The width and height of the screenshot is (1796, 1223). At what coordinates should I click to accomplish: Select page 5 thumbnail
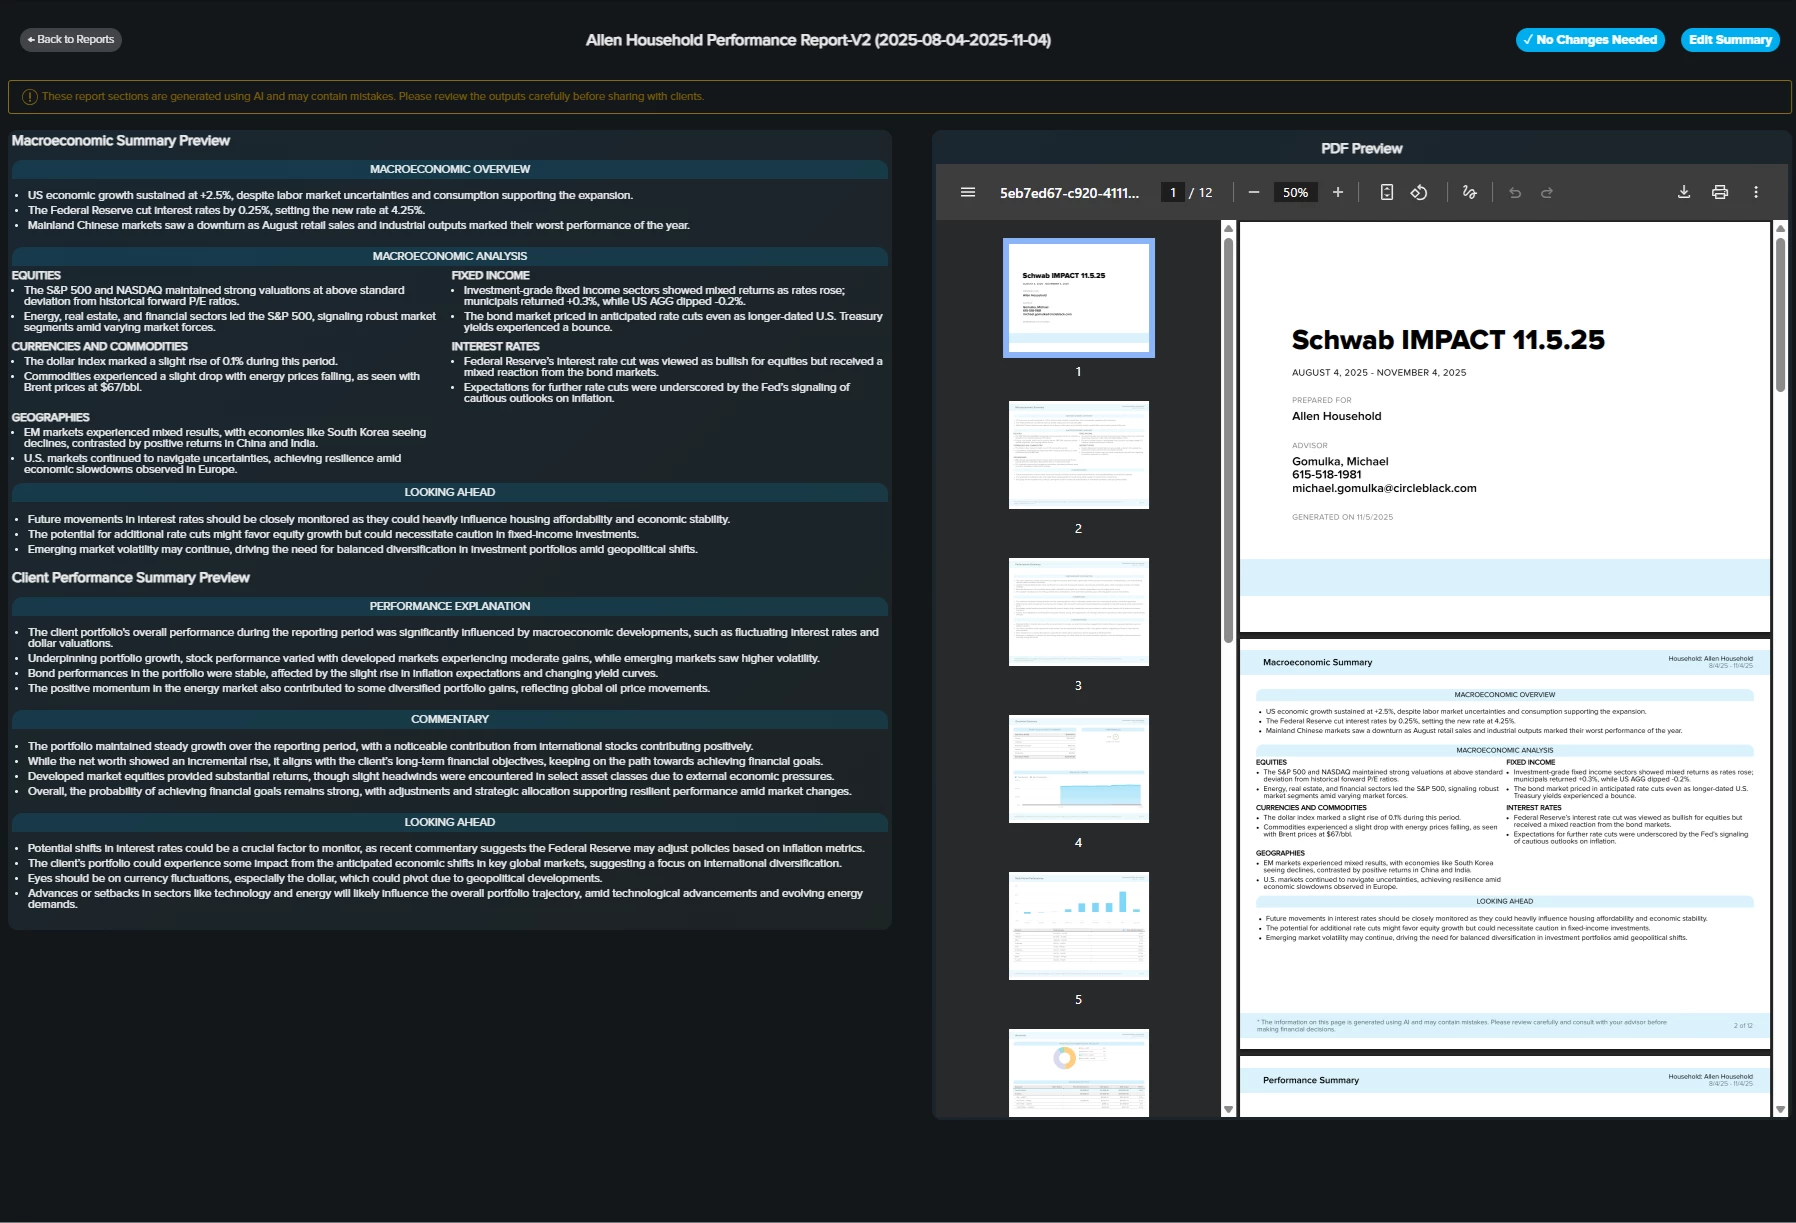click(1079, 926)
